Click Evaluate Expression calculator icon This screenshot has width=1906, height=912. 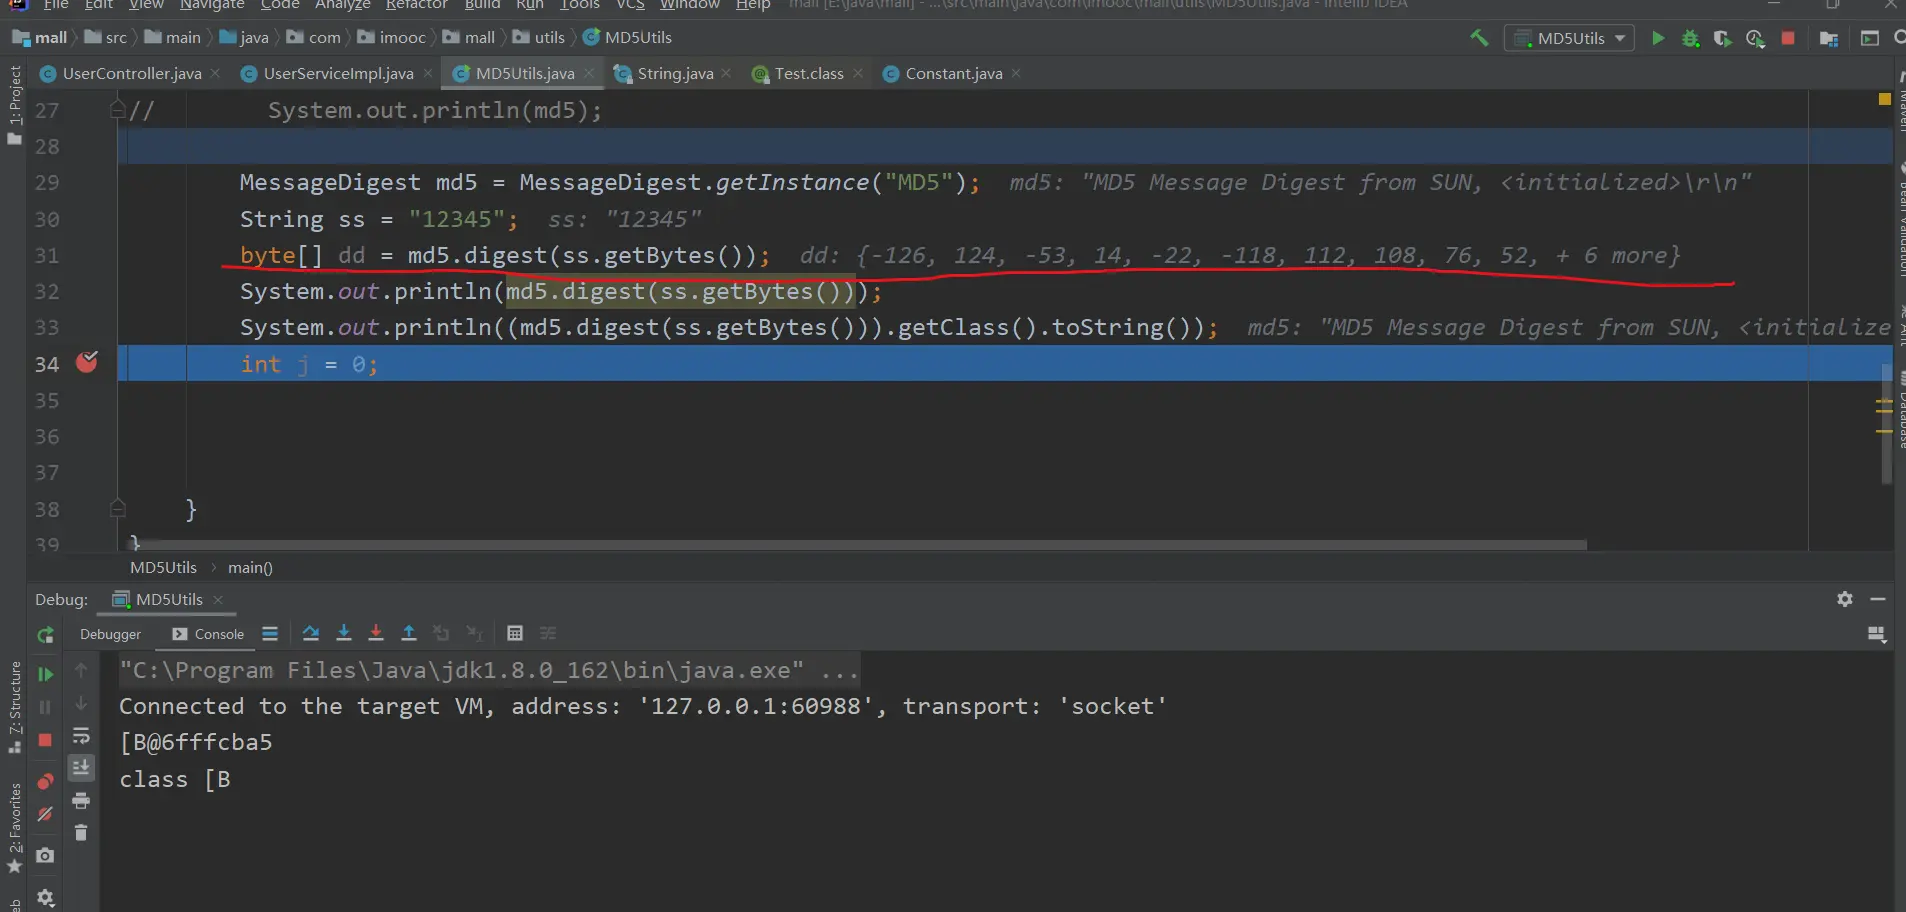[515, 633]
